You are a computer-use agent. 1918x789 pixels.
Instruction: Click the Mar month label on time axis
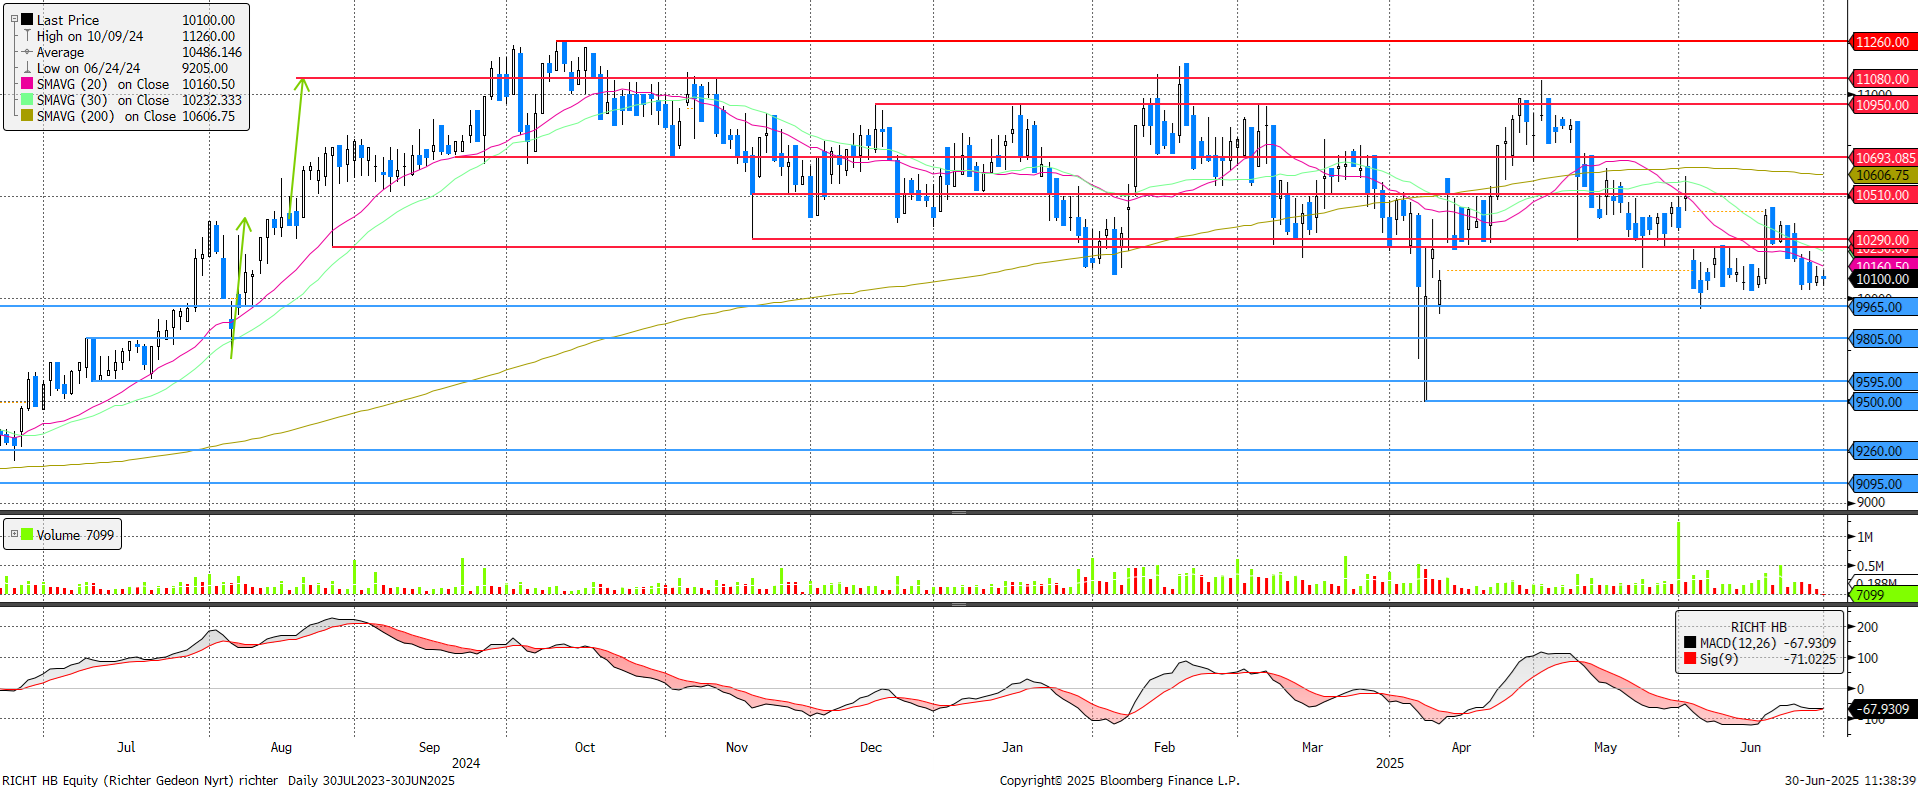pos(1312,747)
